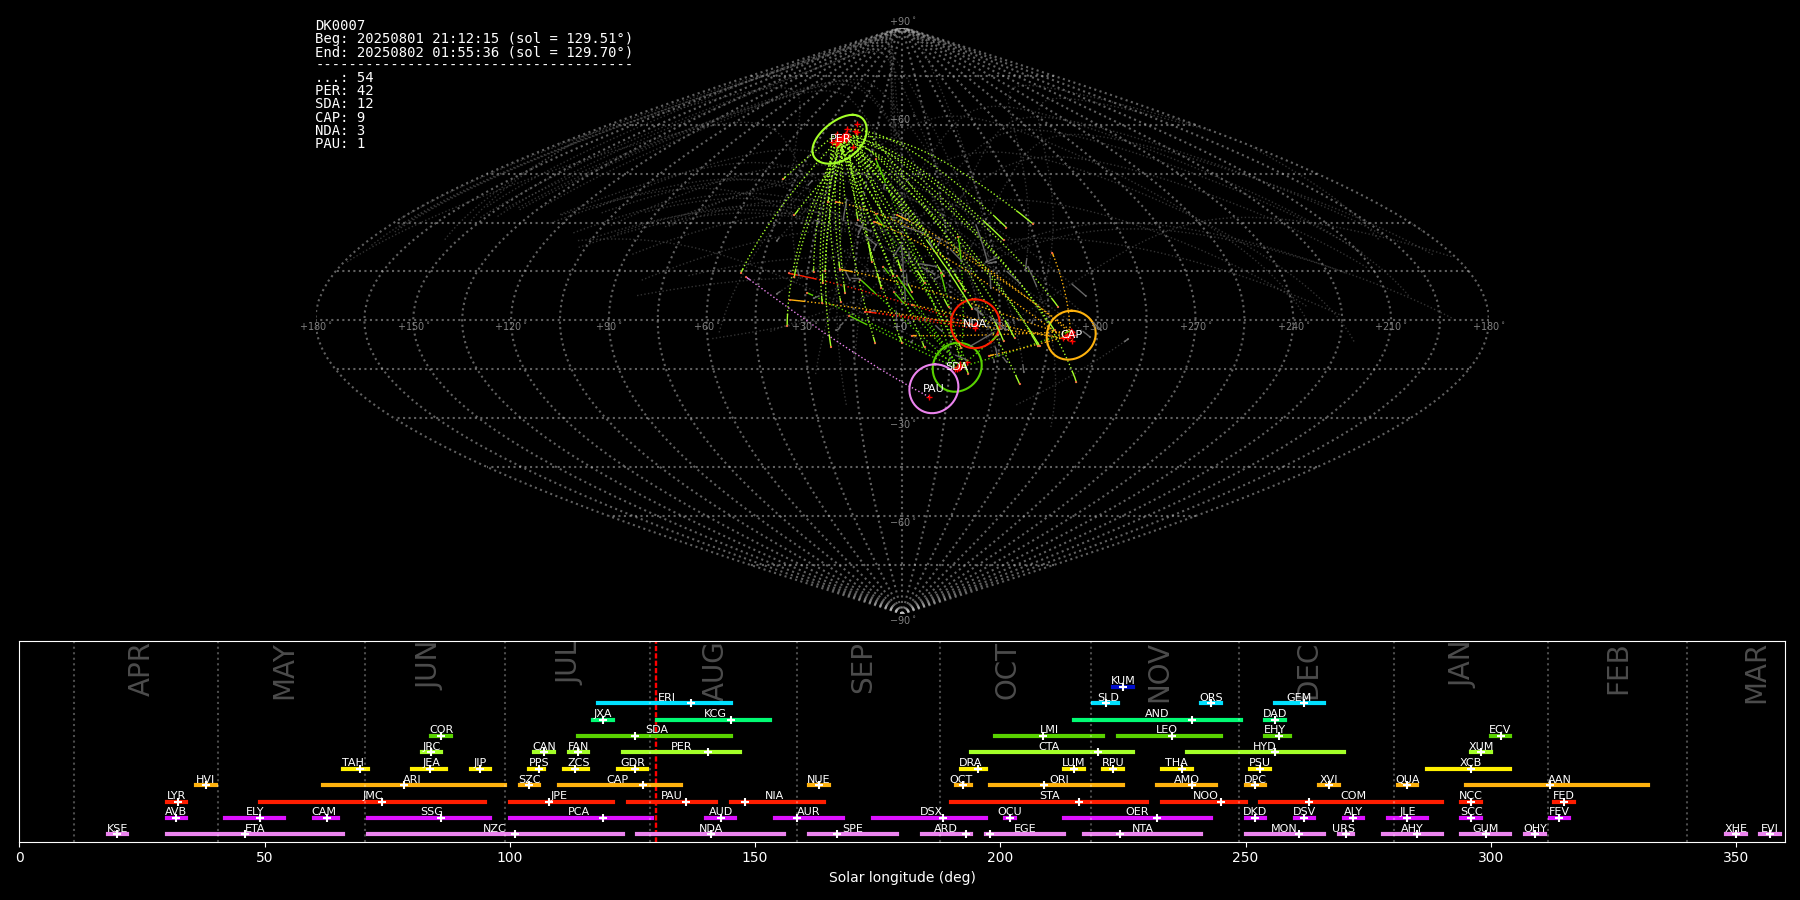
Task: Click the GEM shower label in the timeline
Action: click(x=1298, y=698)
